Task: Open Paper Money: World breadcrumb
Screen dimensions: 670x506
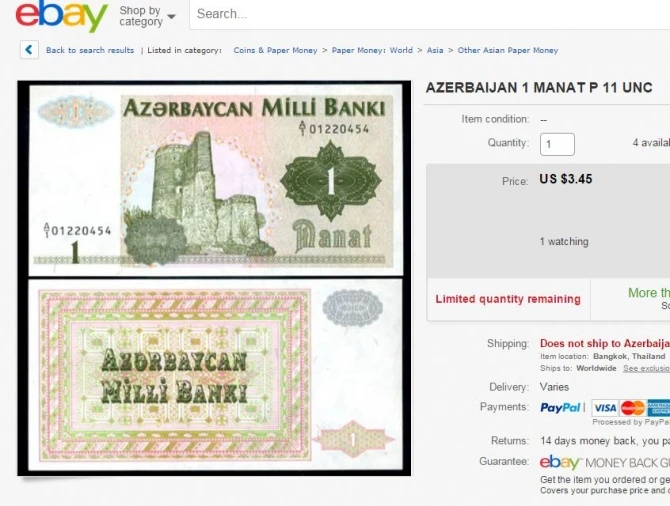Action: tap(372, 50)
